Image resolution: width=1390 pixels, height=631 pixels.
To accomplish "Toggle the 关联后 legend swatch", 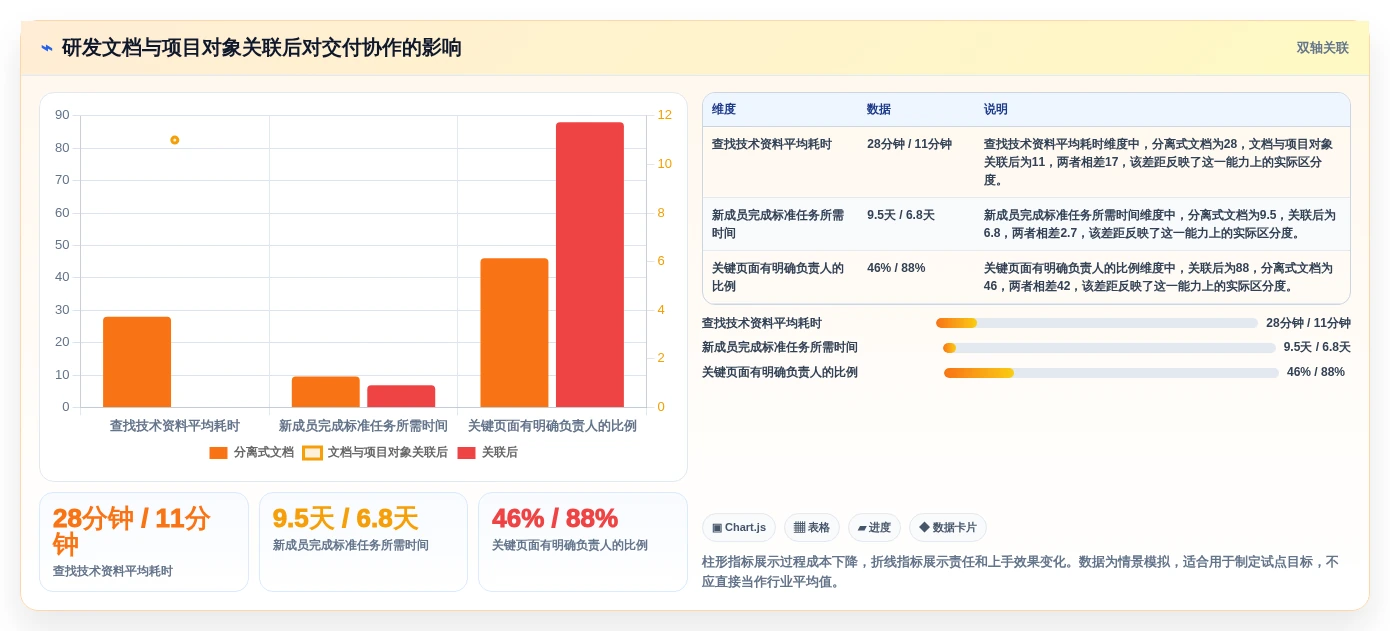I will [x=466, y=453].
